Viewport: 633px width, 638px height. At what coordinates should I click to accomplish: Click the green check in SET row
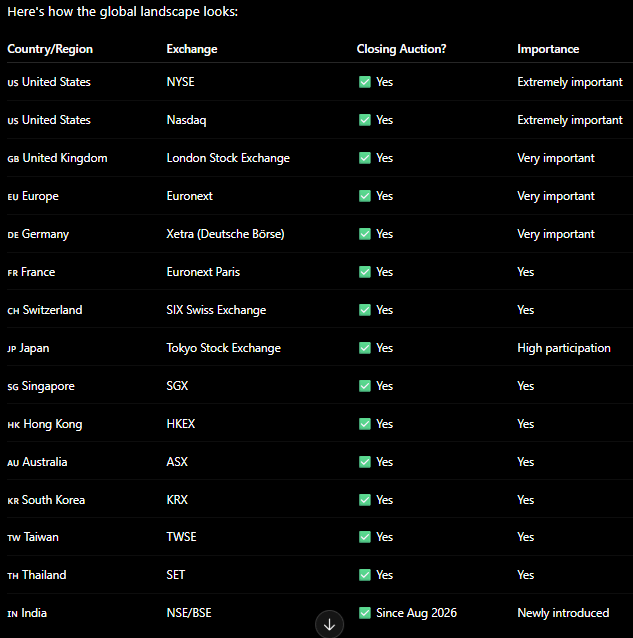(x=365, y=575)
